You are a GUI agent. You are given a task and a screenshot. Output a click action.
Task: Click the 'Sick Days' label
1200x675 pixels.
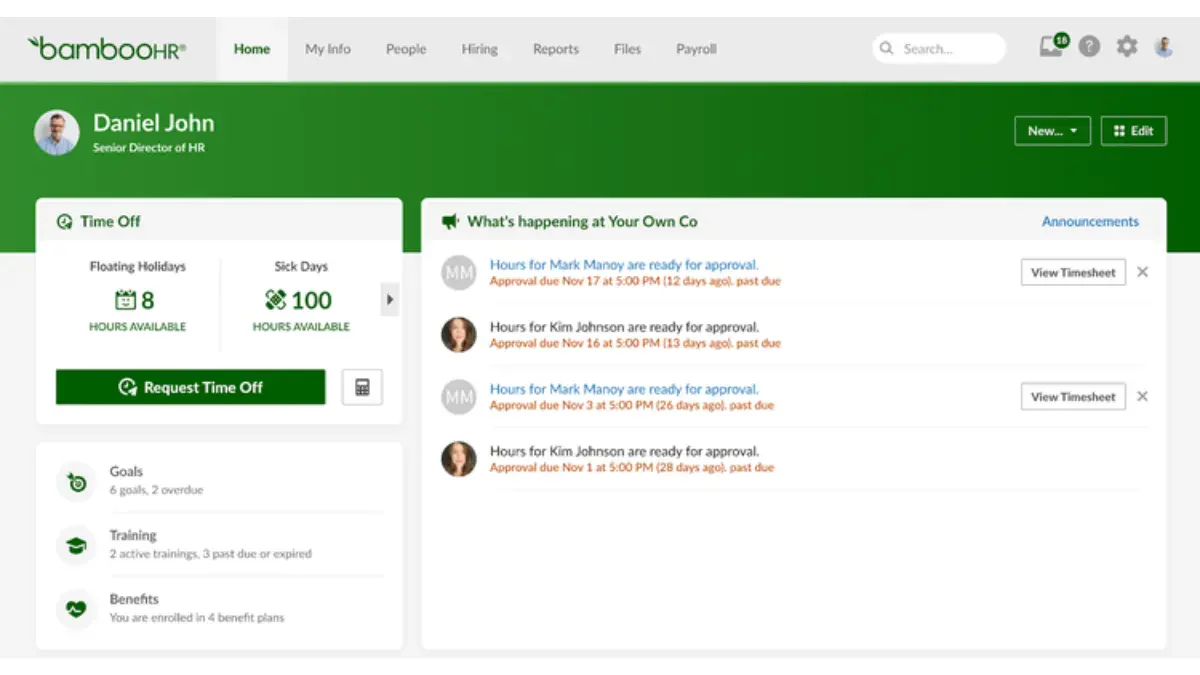[x=301, y=266]
